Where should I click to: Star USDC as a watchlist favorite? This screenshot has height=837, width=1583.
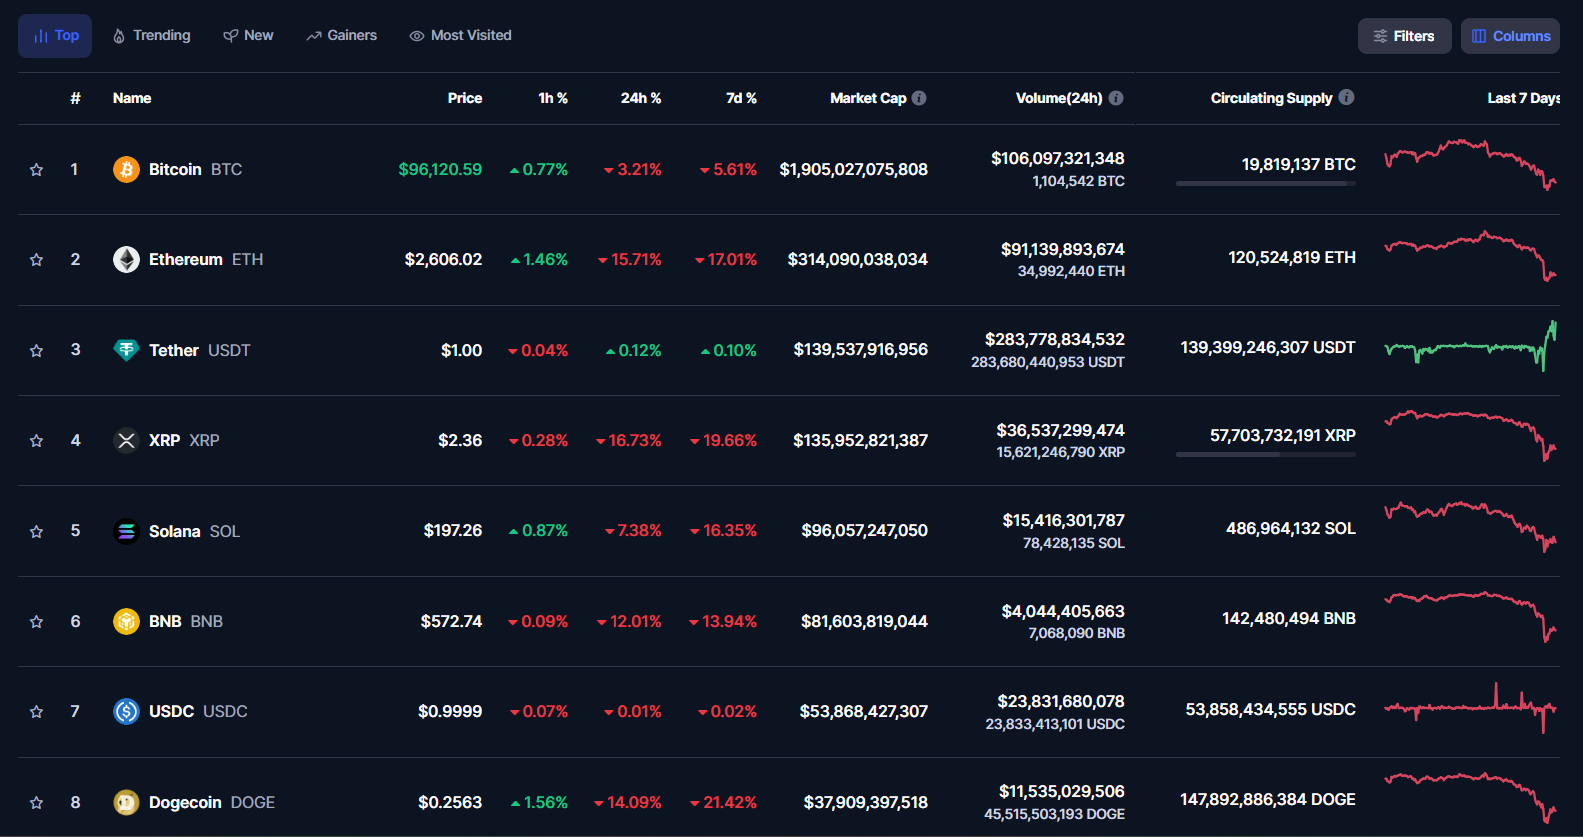[x=36, y=712]
